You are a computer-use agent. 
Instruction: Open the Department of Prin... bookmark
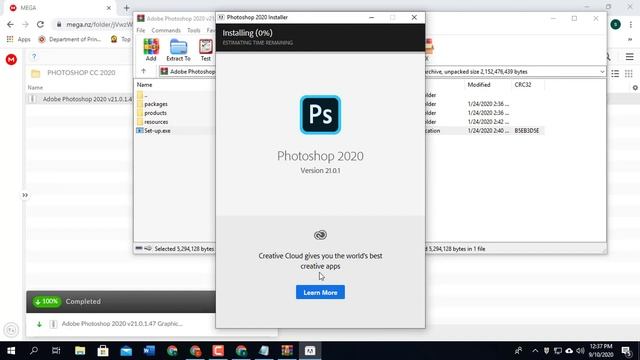[70, 39]
